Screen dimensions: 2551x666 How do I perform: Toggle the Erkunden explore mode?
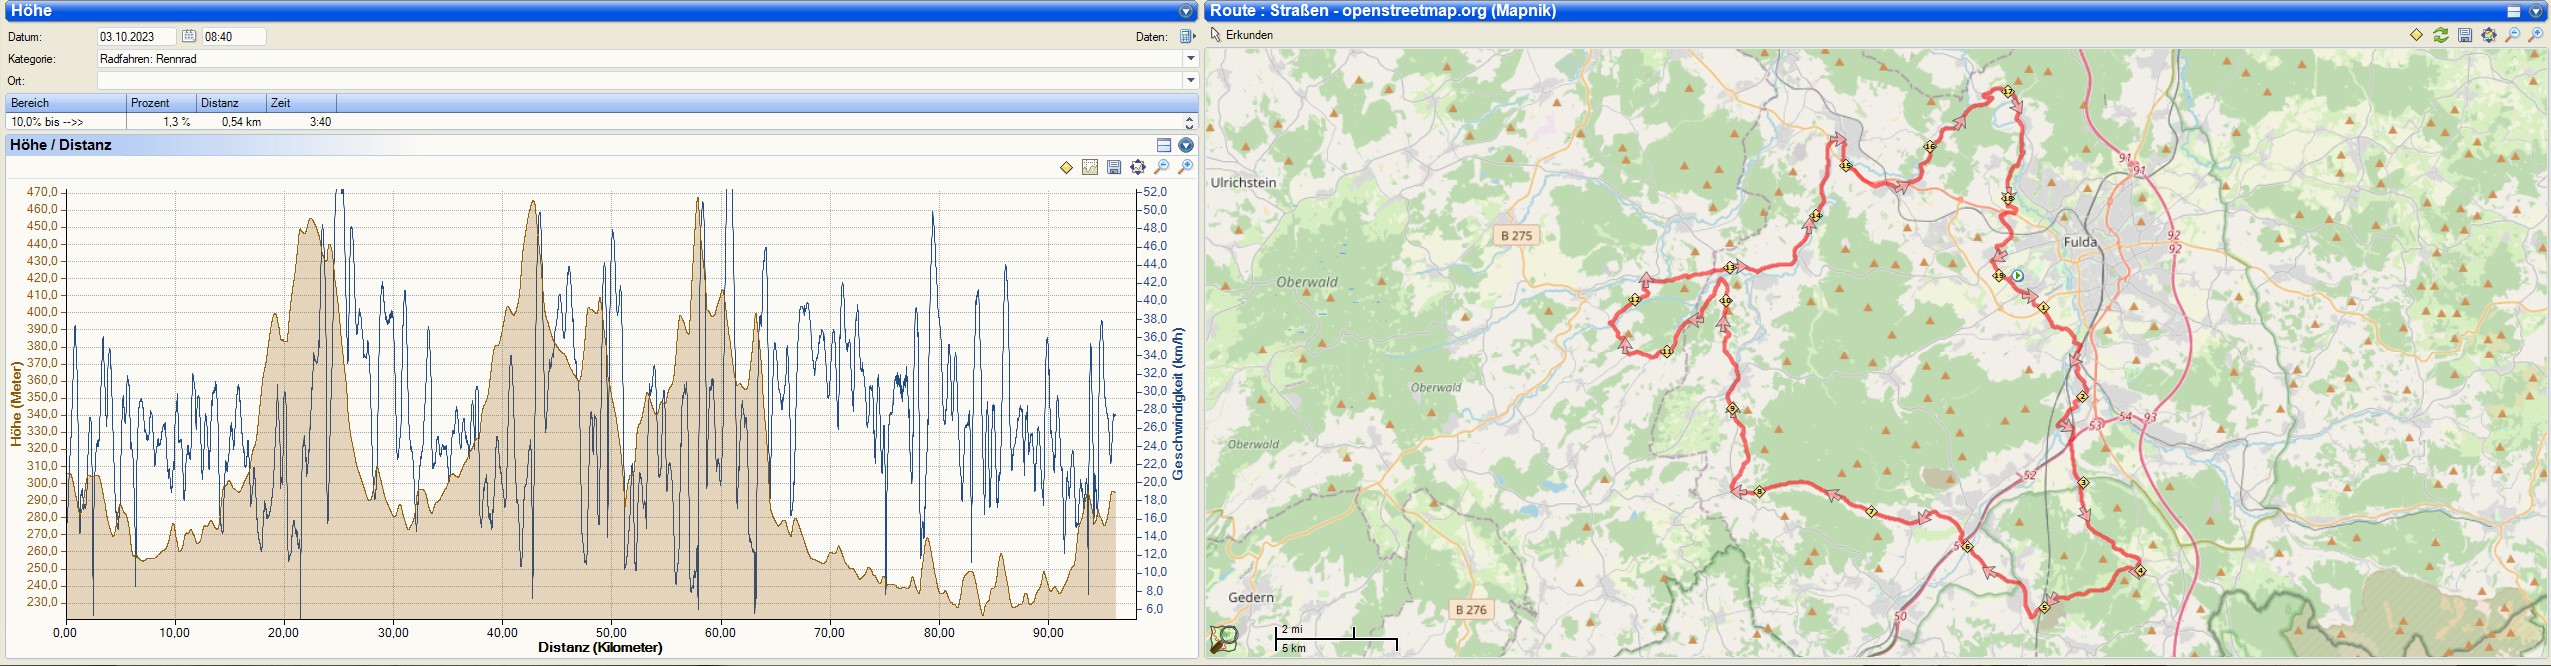point(1242,35)
